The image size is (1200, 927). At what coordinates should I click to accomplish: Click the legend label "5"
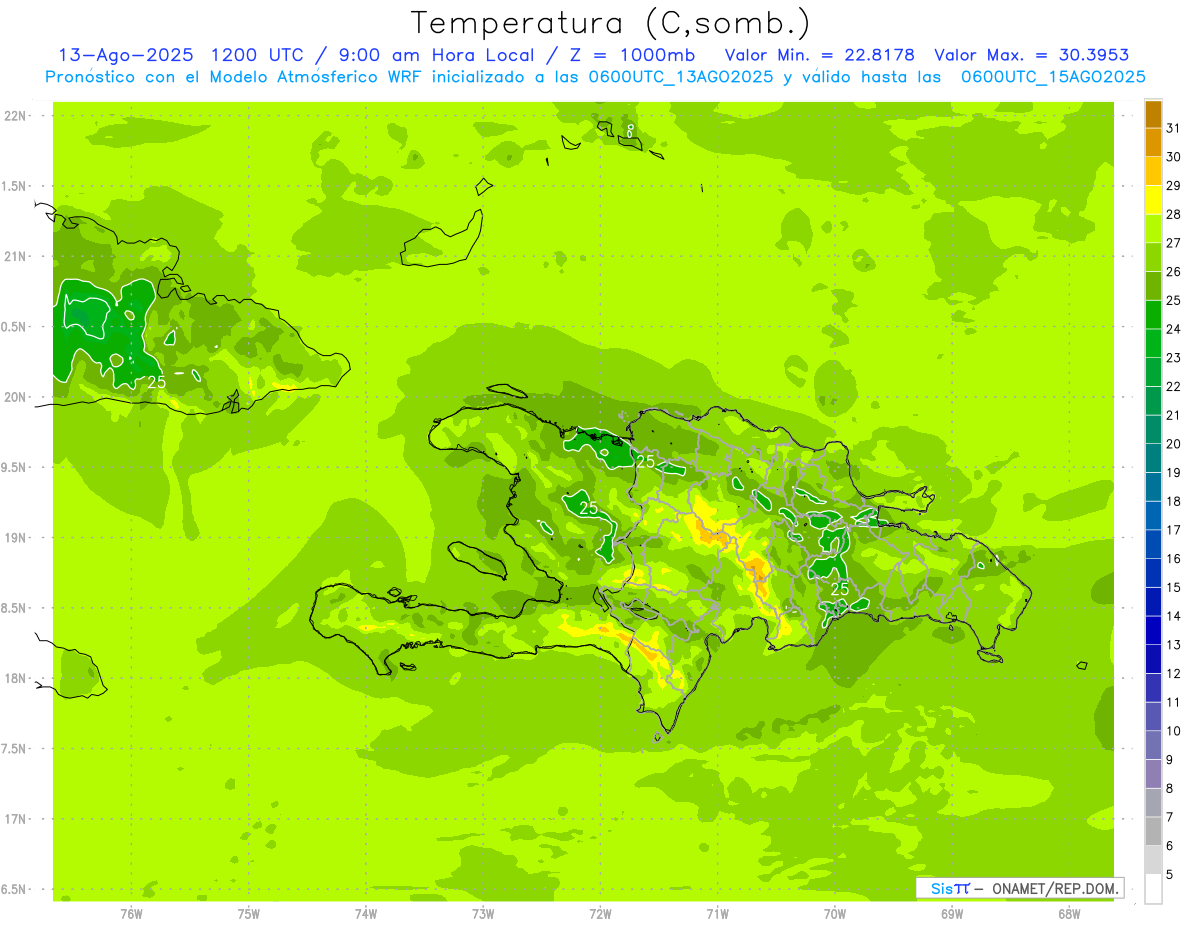coord(1170,876)
